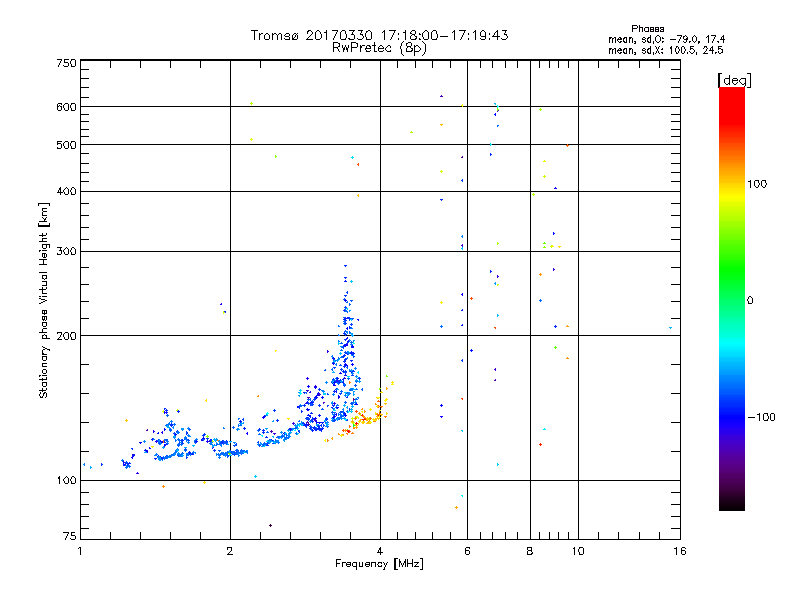Click the y-axis '500' tick label
Image resolution: width=800 pixels, height=600 pixels.
point(66,145)
